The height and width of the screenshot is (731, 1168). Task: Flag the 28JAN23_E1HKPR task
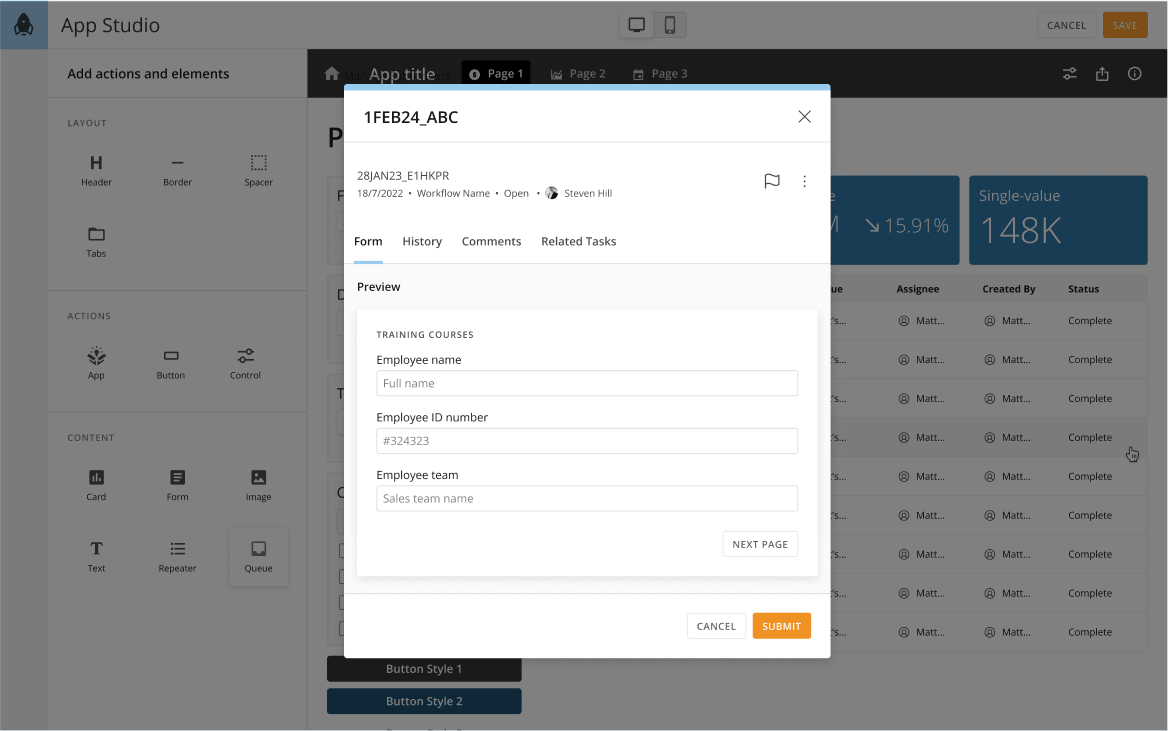click(772, 181)
